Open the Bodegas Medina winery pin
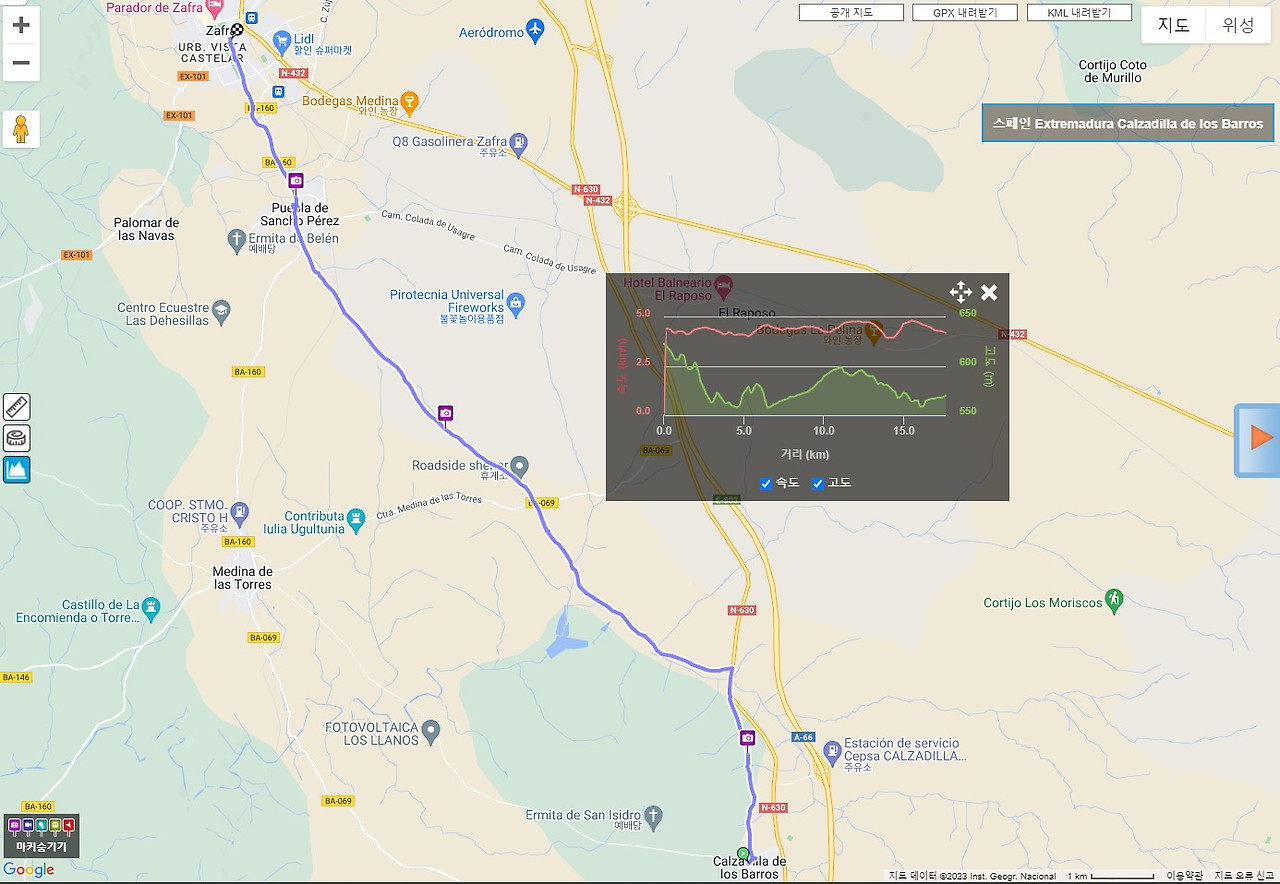Screen dimensions: 1280x884 point(408,100)
